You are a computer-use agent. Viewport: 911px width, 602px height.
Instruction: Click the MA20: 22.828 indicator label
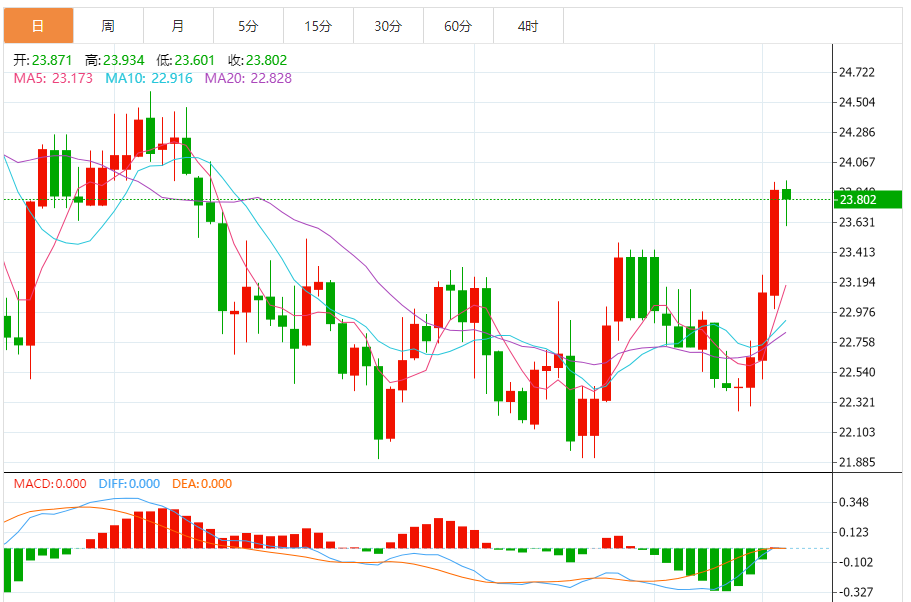click(x=248, y=78)
